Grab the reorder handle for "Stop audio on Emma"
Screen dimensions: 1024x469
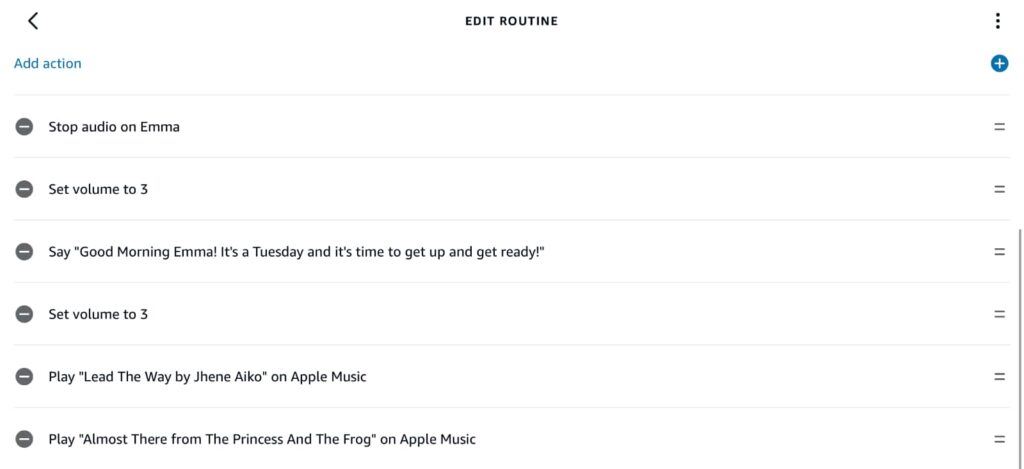pos(998,127)
